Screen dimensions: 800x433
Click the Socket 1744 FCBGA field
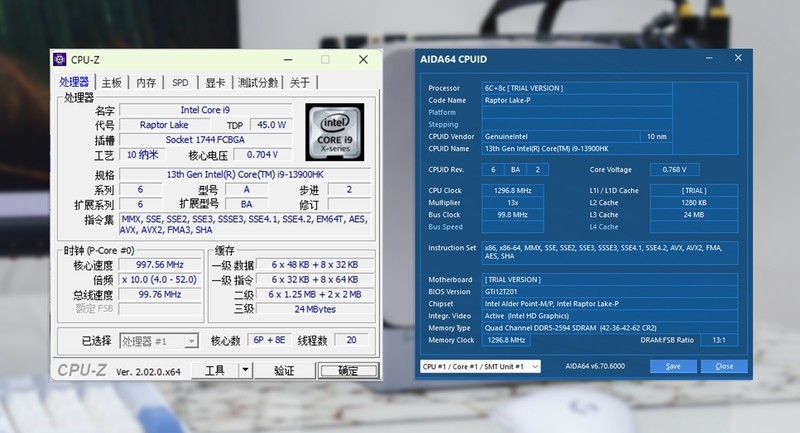coord(206,139)
